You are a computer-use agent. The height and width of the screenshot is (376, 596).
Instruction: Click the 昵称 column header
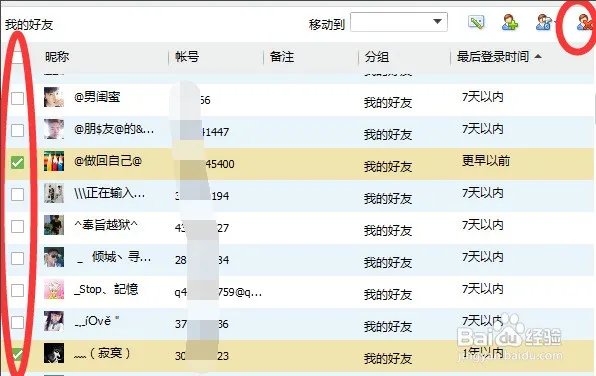[57, 57]
